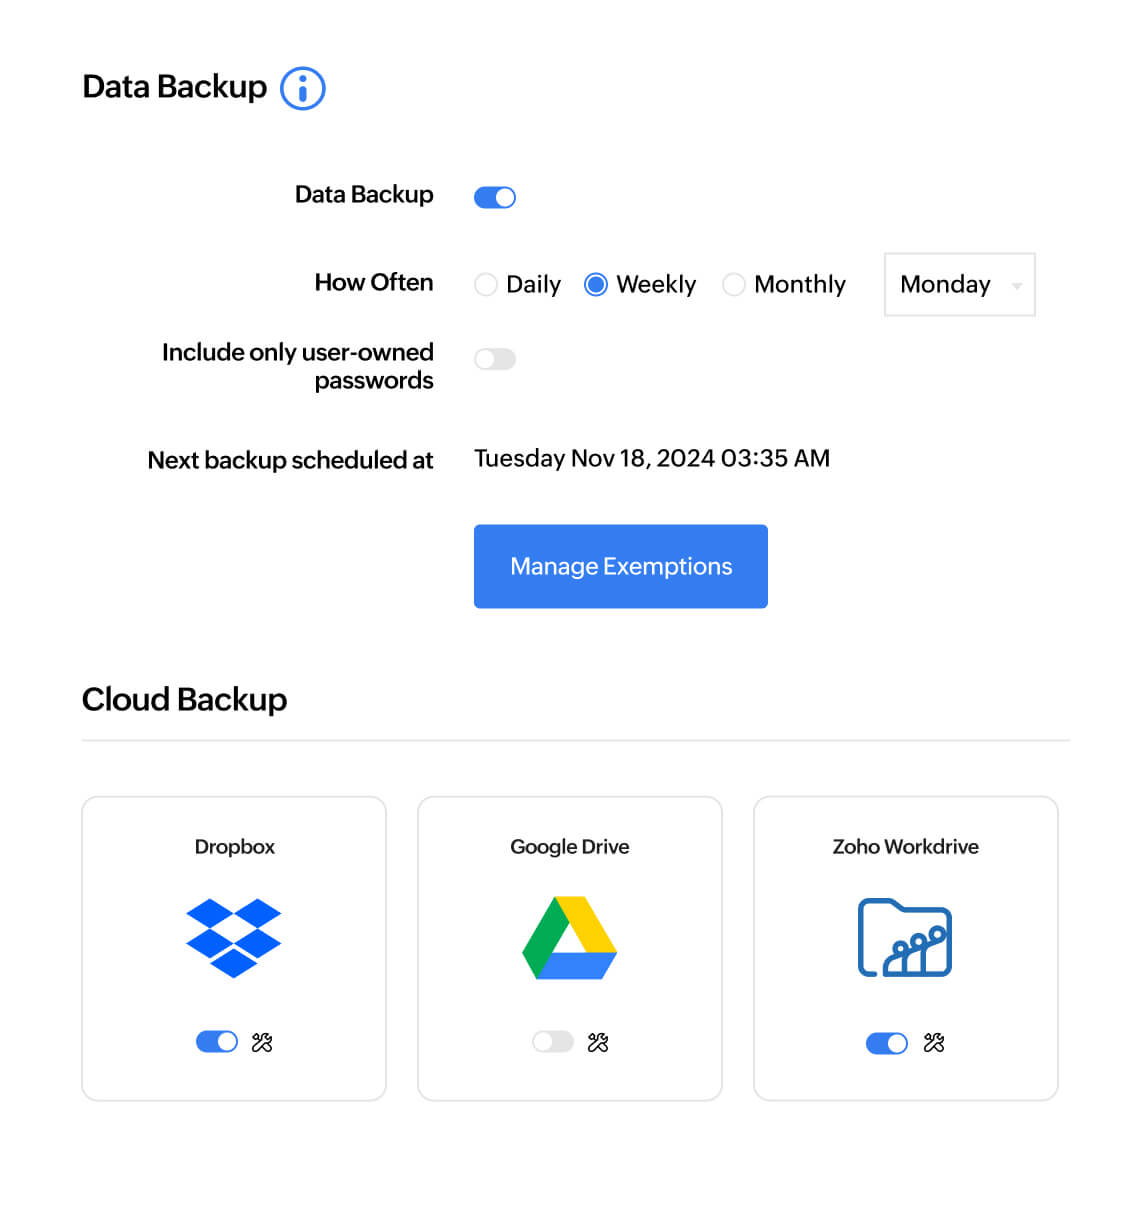Click the next backup scheduled time
Screen dimensions: 1136x1209
[x=652, y=458]
